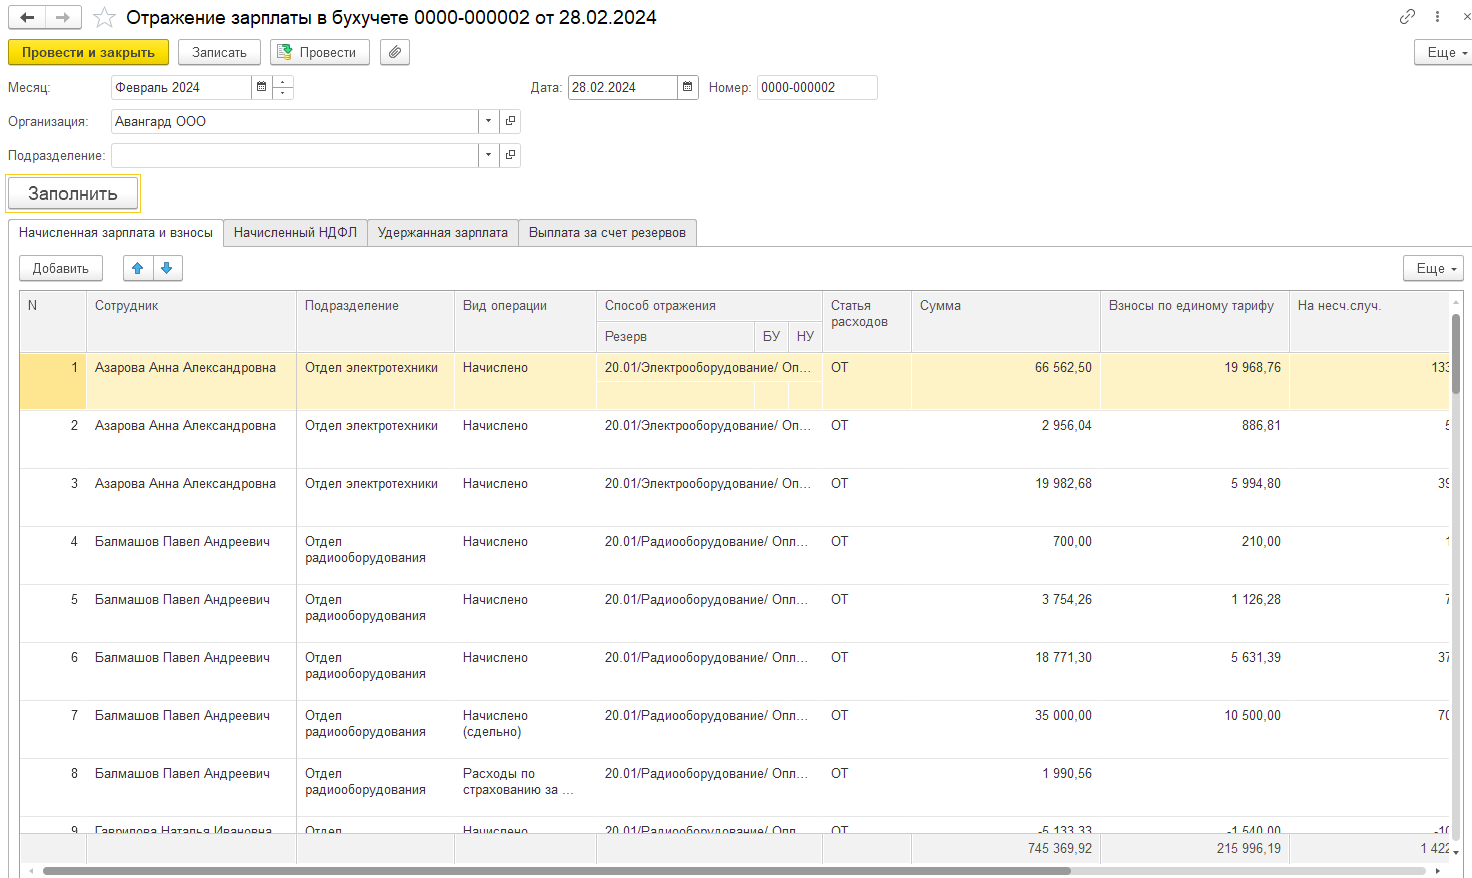This screenshot has height=878, width=1472.
Task: Click the Сумма column header
Action: 1006,321
